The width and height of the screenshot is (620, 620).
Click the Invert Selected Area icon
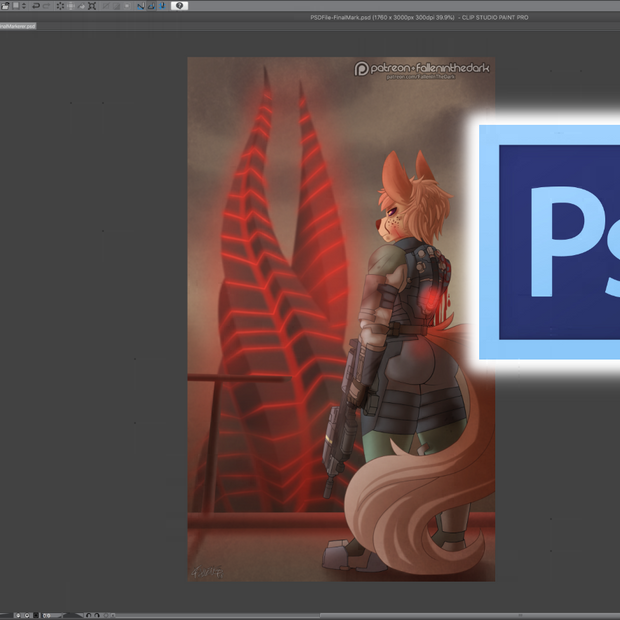click(116, 6)
